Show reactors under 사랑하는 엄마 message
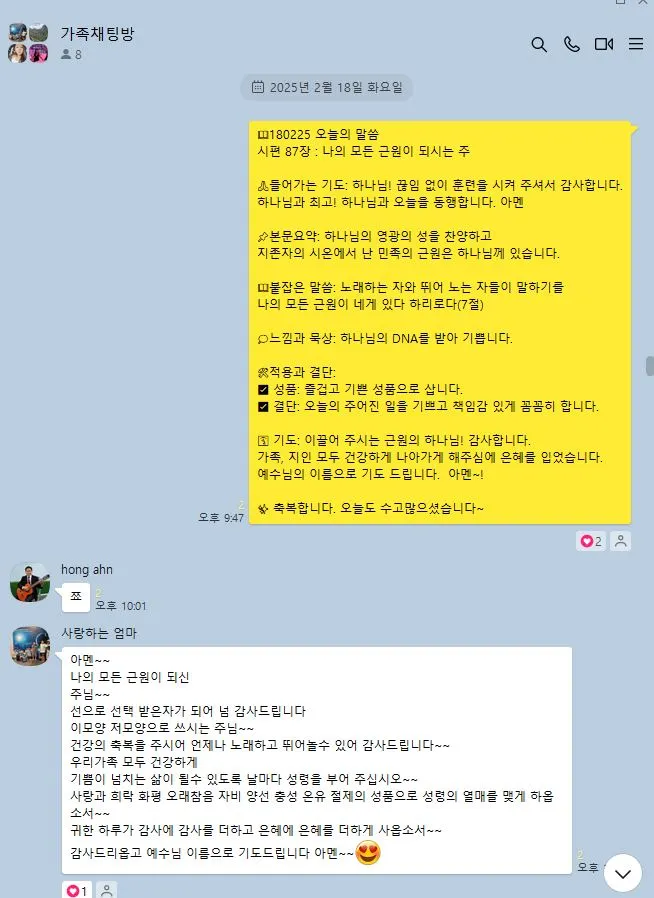 pyautogui.click(x=107, y=891)
